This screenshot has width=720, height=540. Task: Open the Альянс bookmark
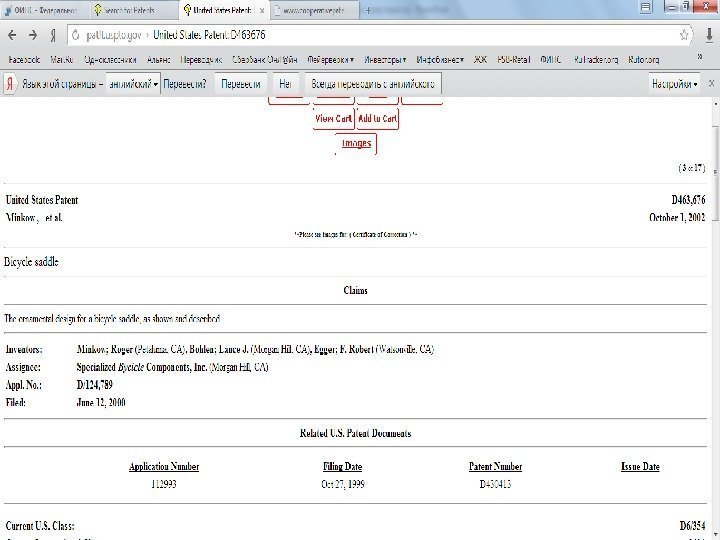(158, 59)
